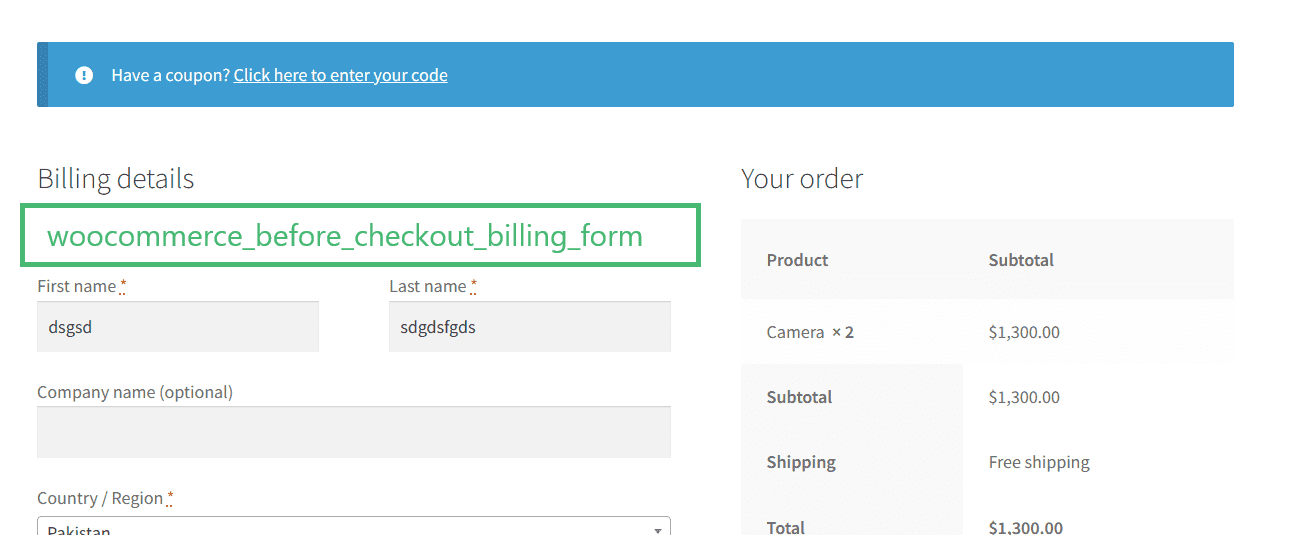Click the Total row label
The width and height of the screenshot is (1302, 535).
pyautogui.click(x=785, y=527)
